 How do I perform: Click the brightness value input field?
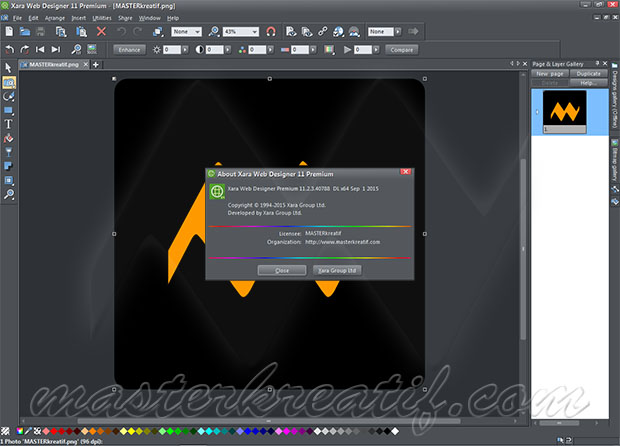(172, 50)
